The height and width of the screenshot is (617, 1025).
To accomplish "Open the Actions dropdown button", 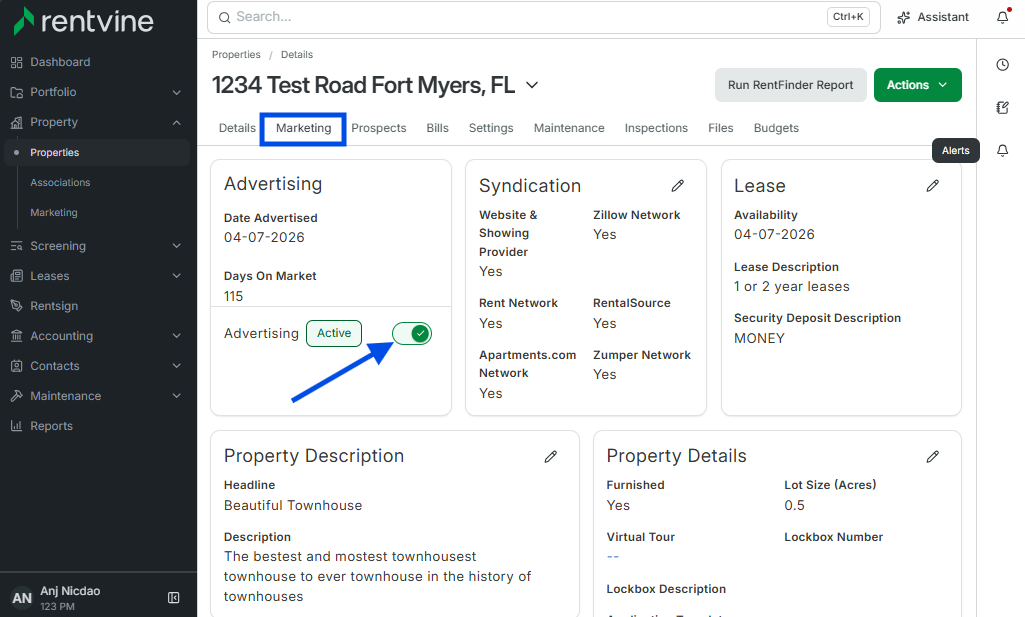I will coord(917,85).
